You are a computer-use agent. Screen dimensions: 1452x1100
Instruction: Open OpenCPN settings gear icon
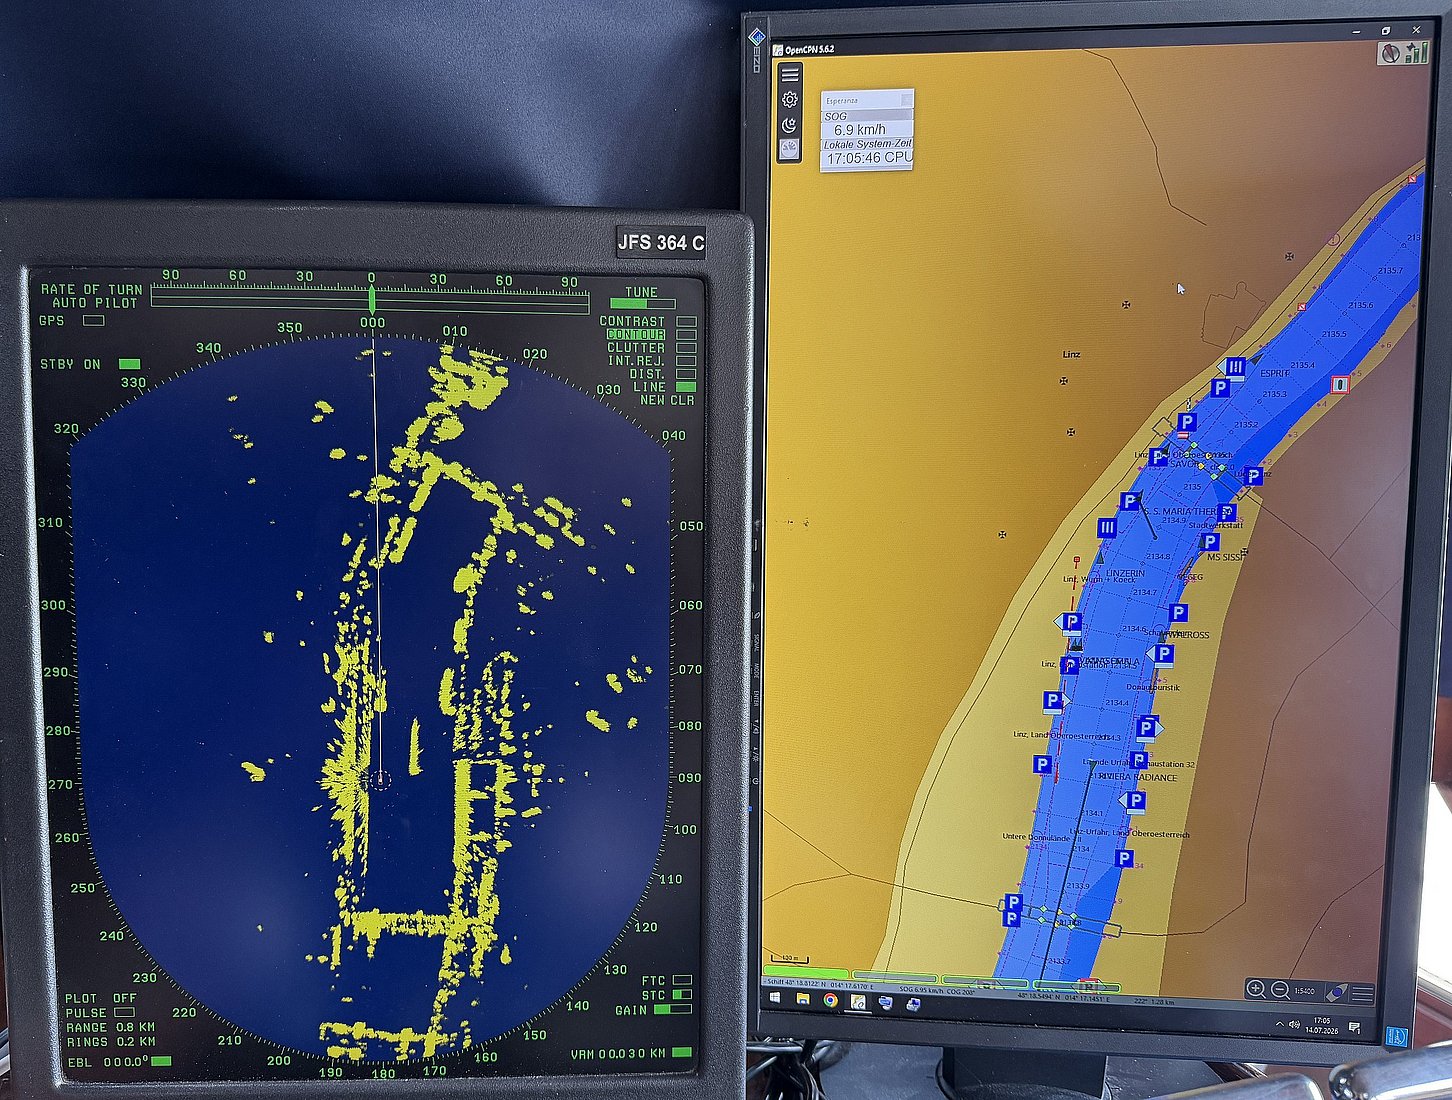point(790,100)
